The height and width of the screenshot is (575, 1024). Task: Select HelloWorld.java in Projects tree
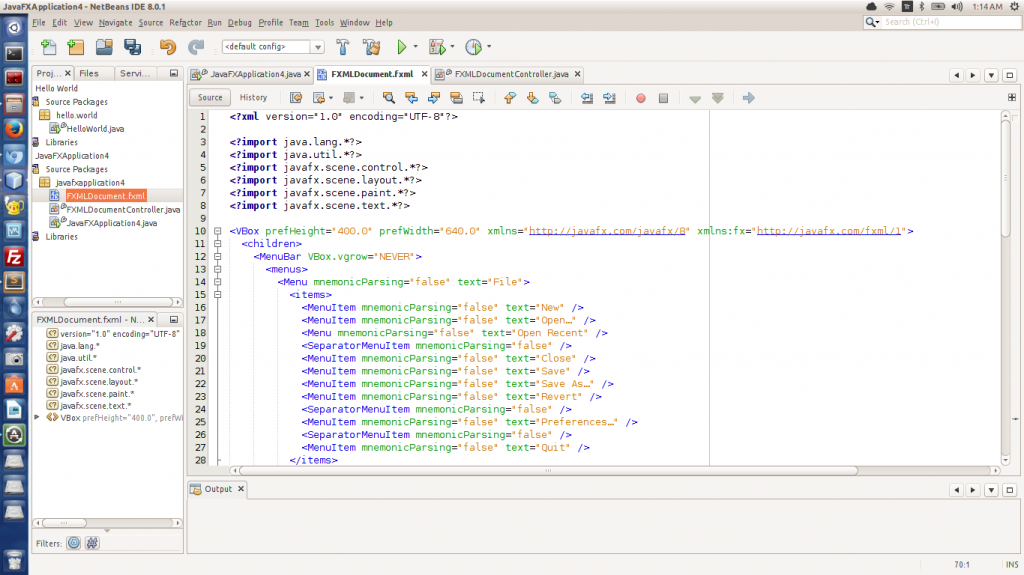pyautogui.click(x=95, y=129)
